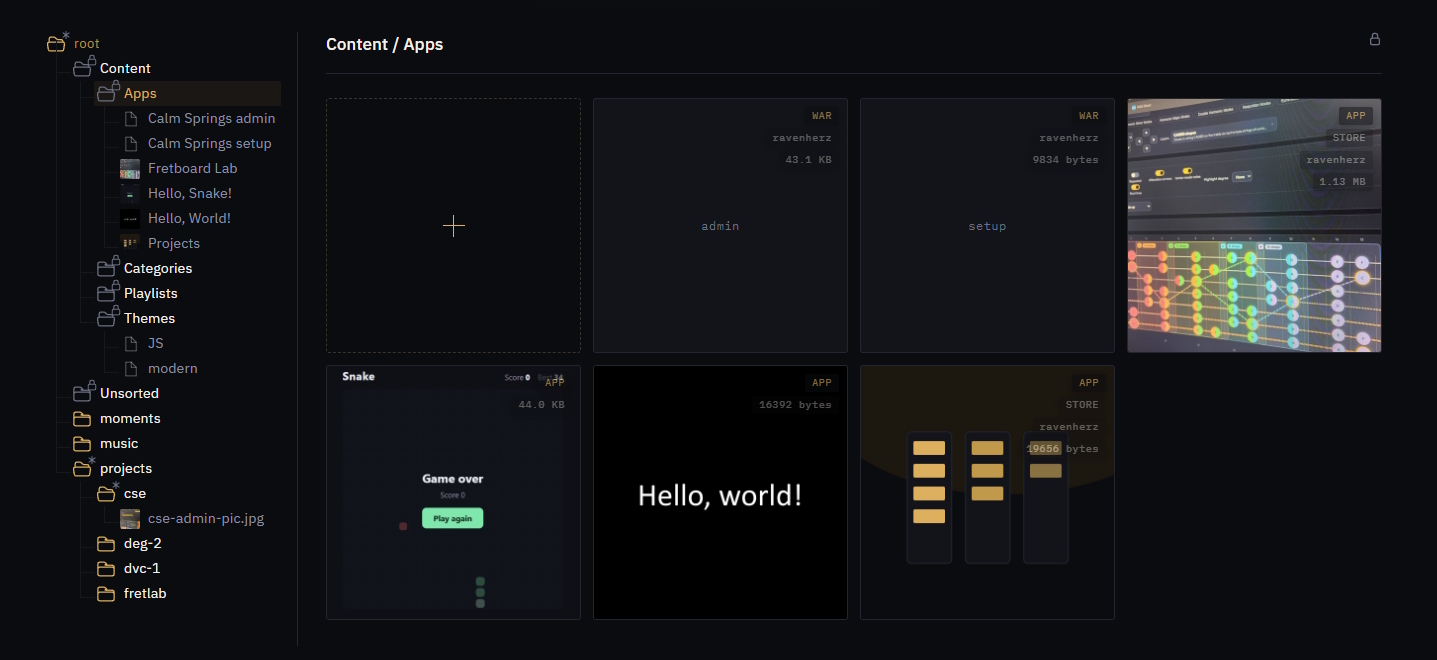This screenshot has width=1437, height=660.
Task: Click the Projects tree thumbnail icon
Action: pyautogui.click(x=130, y=243)
